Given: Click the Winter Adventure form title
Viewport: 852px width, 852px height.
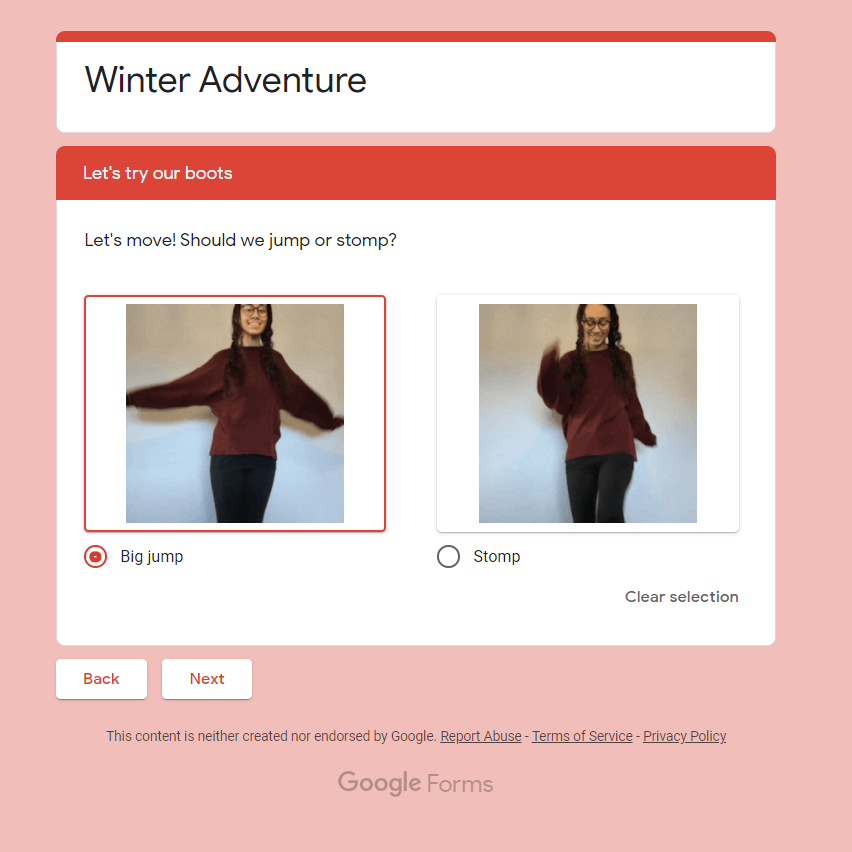Looking at the screenshot, I should pyautogui.click(x=225, y=80).
